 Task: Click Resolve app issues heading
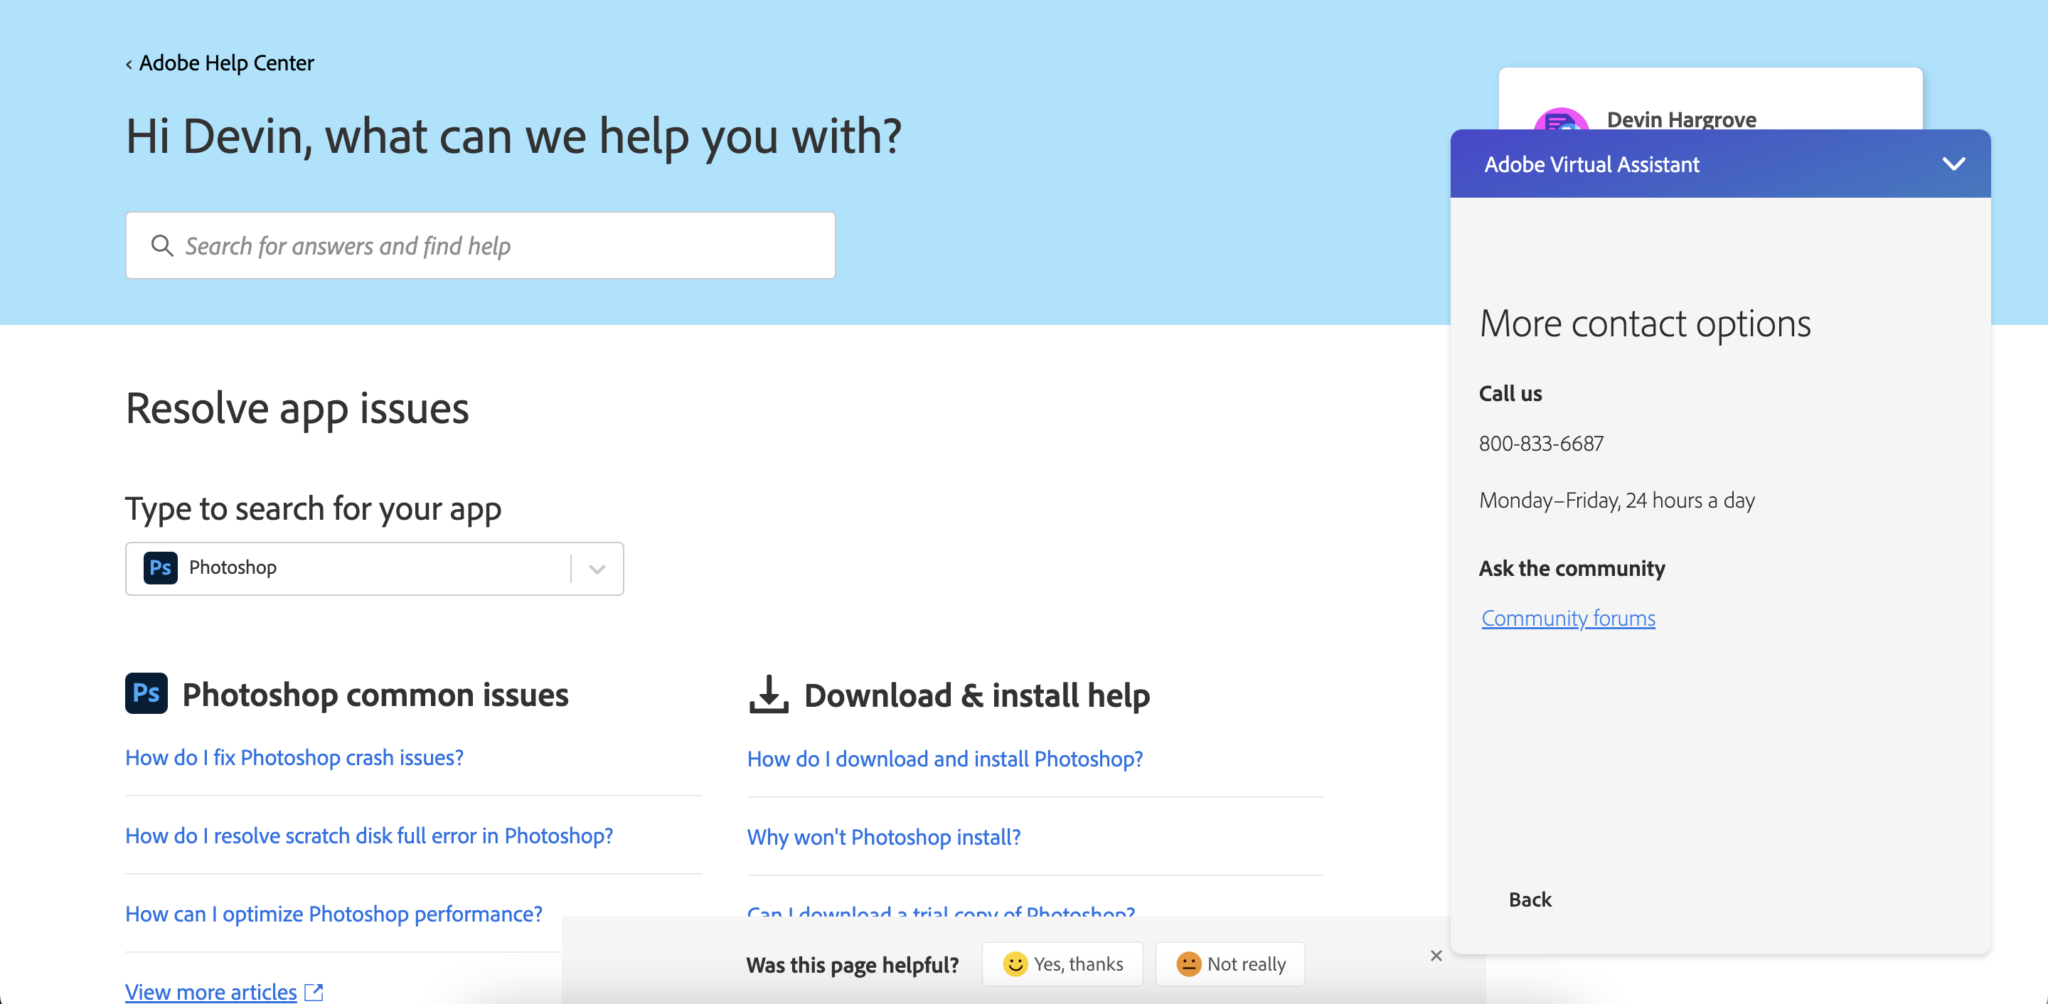297,409
